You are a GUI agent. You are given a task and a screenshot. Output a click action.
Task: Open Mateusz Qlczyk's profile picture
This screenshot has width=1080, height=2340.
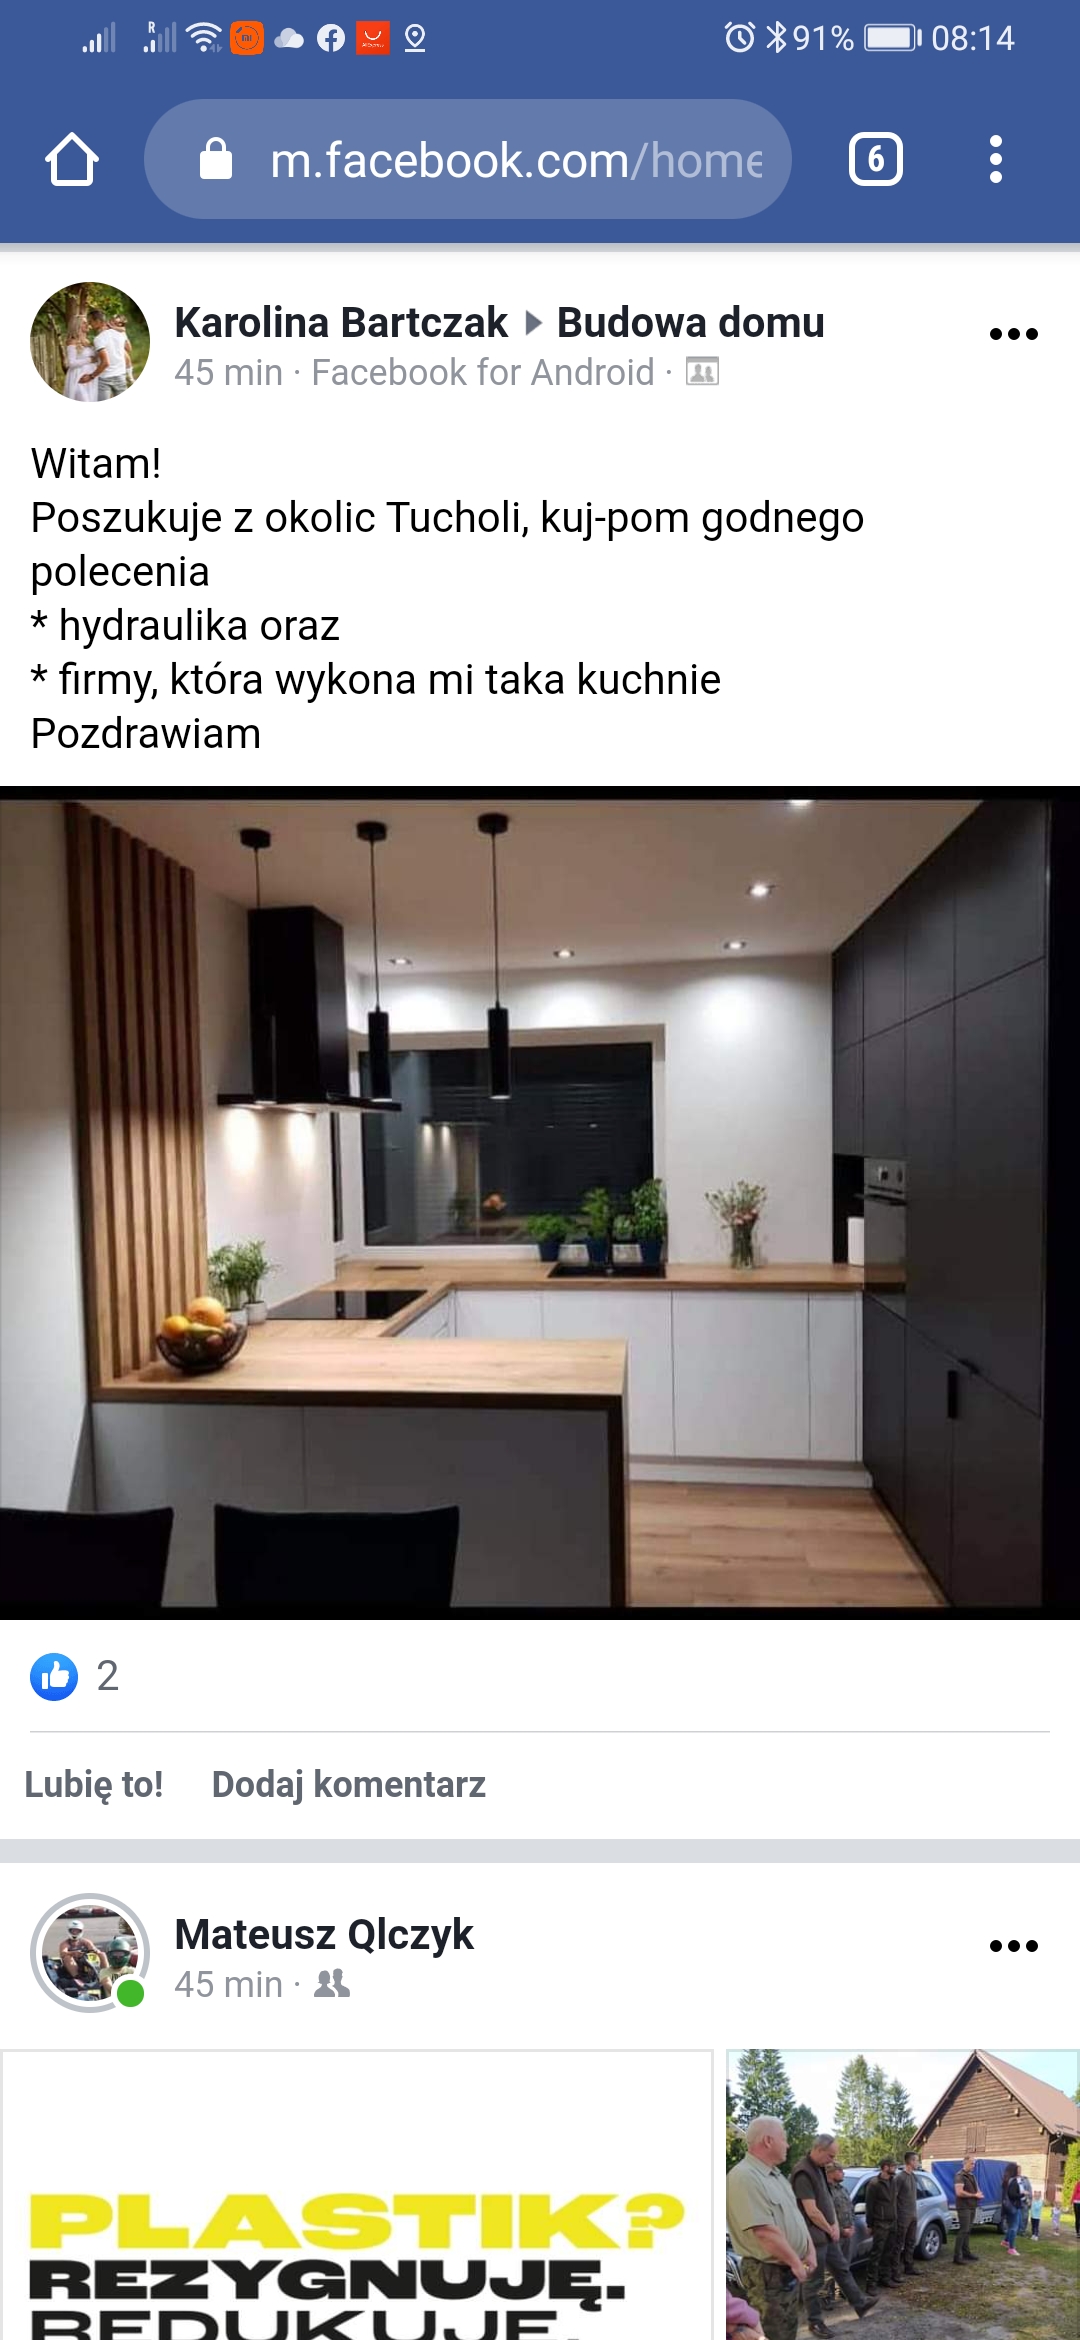pos(90,1953)
